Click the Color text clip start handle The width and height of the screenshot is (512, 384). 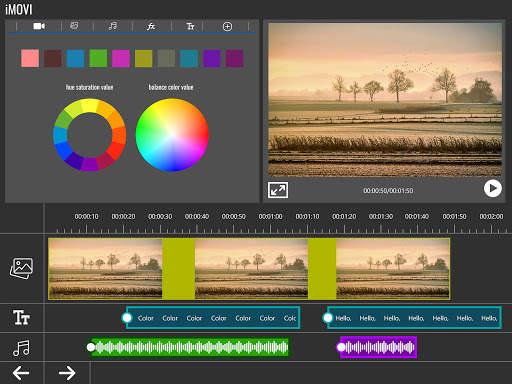pyautogui.click(x=127, y=318)
